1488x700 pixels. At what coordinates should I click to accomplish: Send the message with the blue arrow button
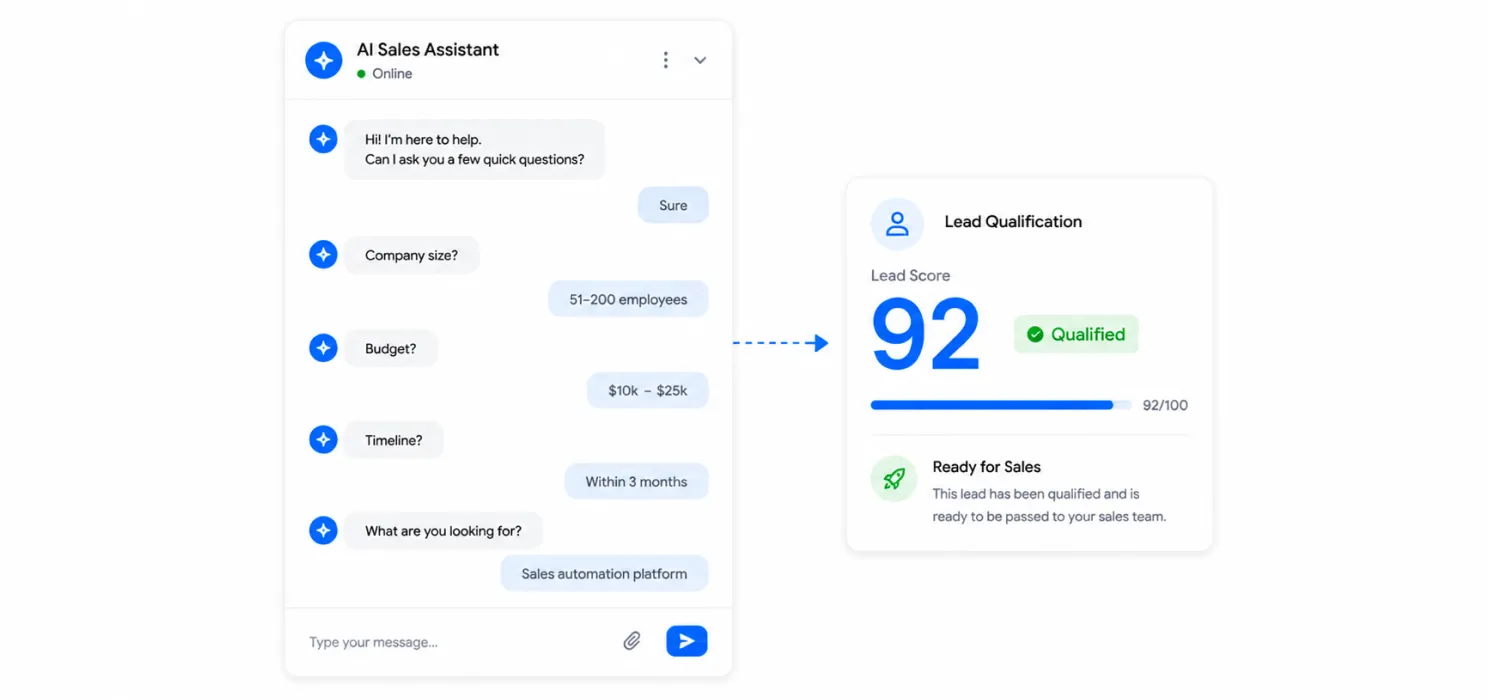[x=687, y=641]
